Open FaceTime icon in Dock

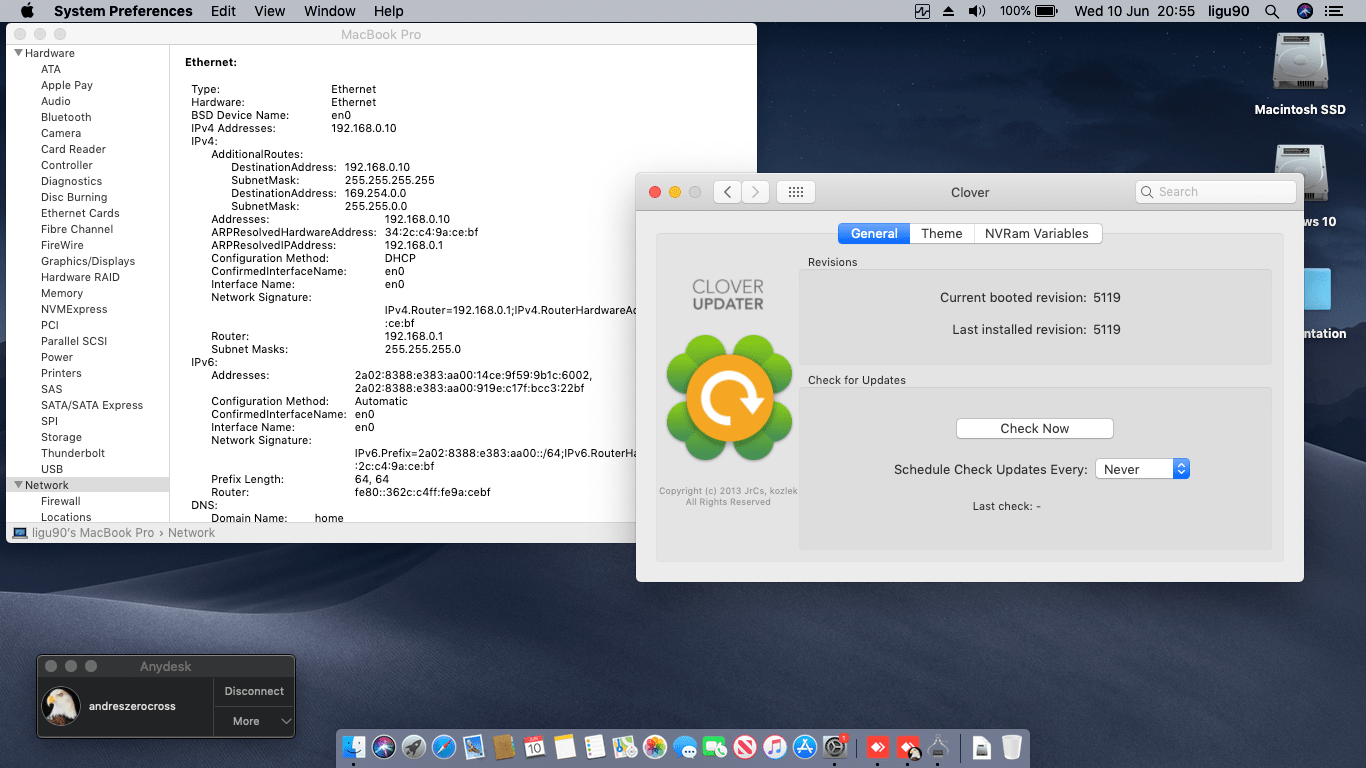[x=715, y=747]
